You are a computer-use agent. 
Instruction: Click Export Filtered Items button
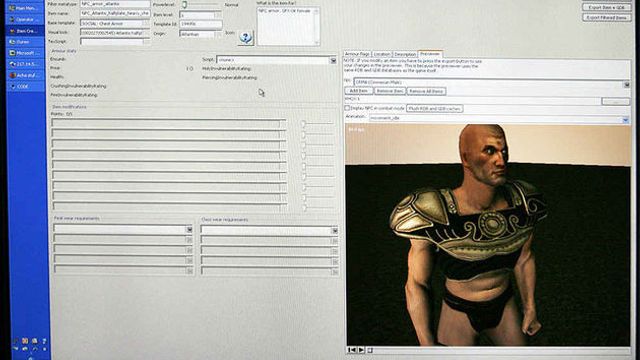(x=607, y=18)
